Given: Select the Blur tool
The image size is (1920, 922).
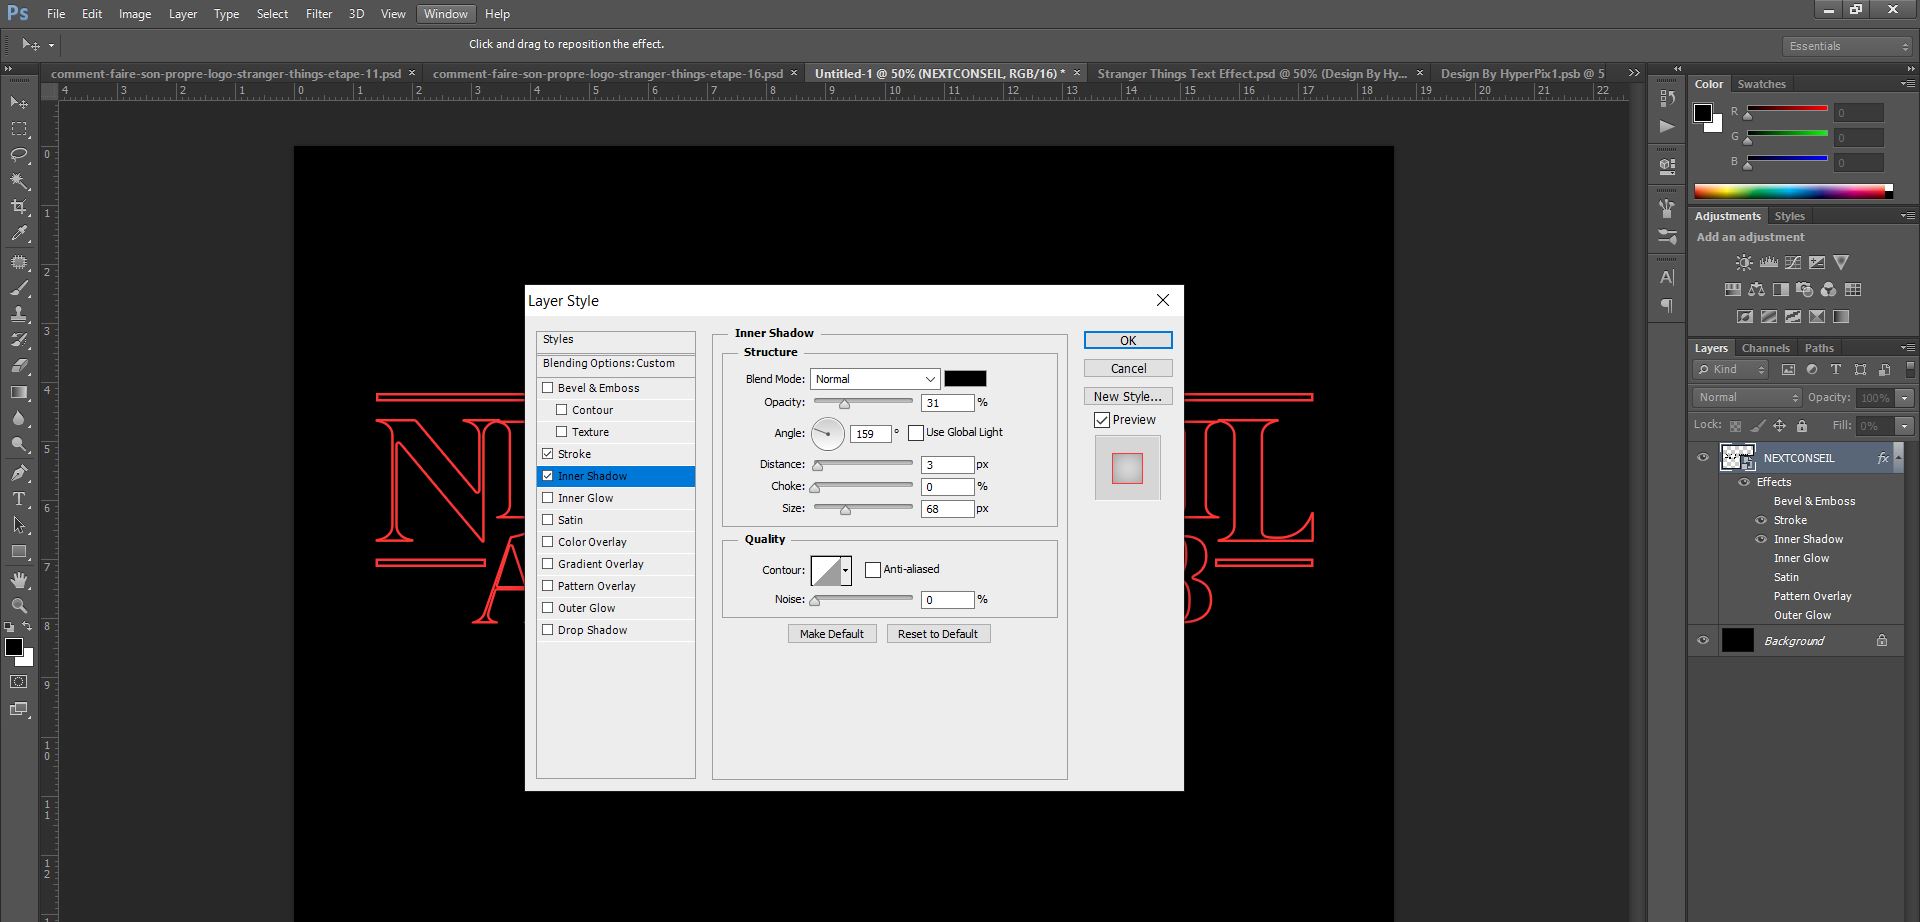Looking at the screenshot, I should tap(19, 418).
